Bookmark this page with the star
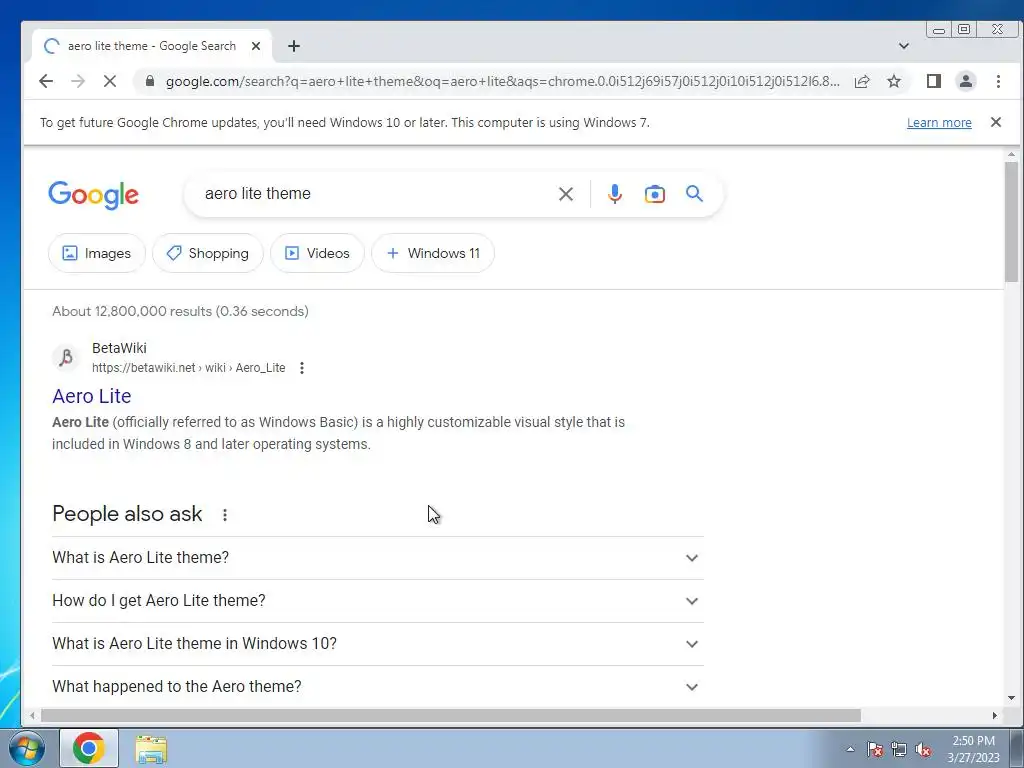Screen dimensions: 1024x768 [x=894, y=81]
